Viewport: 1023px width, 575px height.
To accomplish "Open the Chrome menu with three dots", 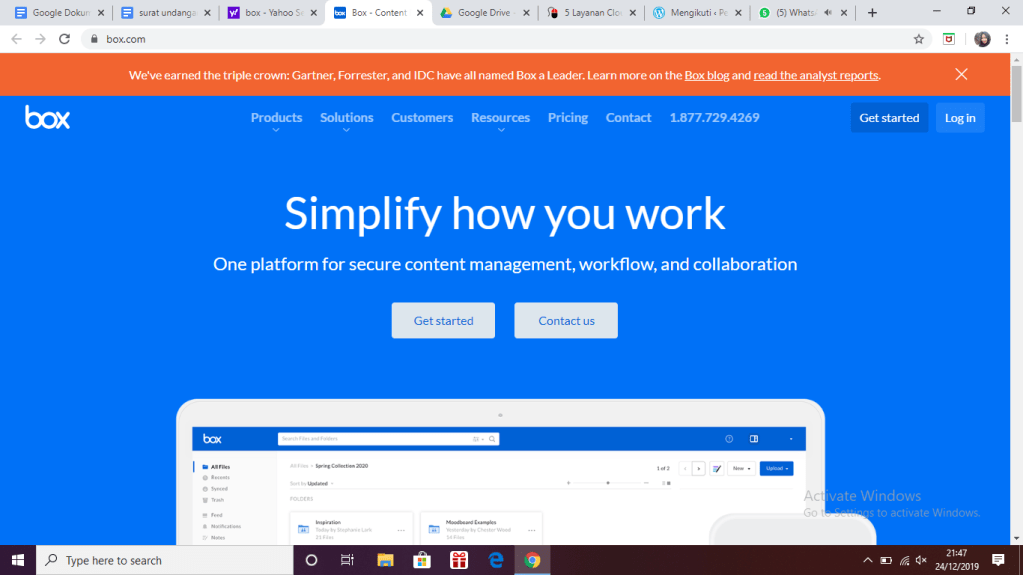I will 1008,39.
